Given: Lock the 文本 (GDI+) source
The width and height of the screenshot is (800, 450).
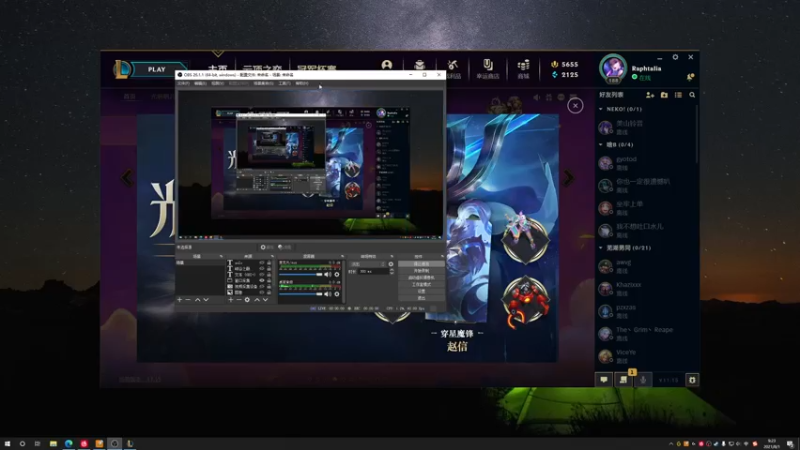Looking at the screenshot, I should click(x=269, y=274).
